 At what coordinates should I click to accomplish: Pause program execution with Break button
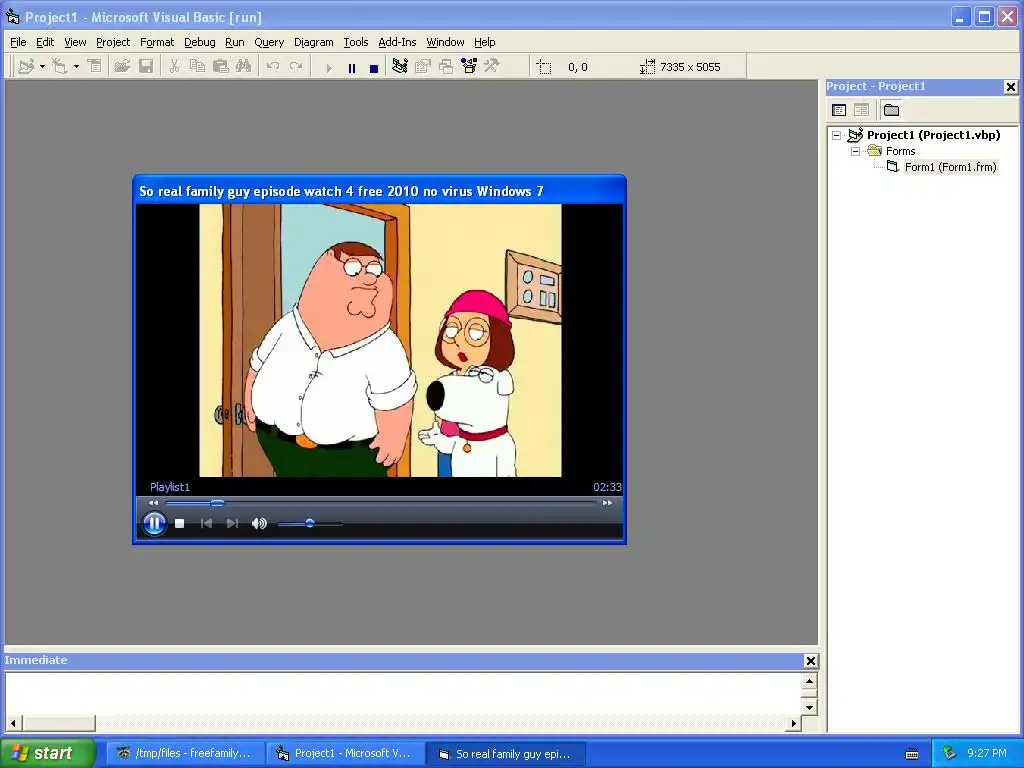352,68
